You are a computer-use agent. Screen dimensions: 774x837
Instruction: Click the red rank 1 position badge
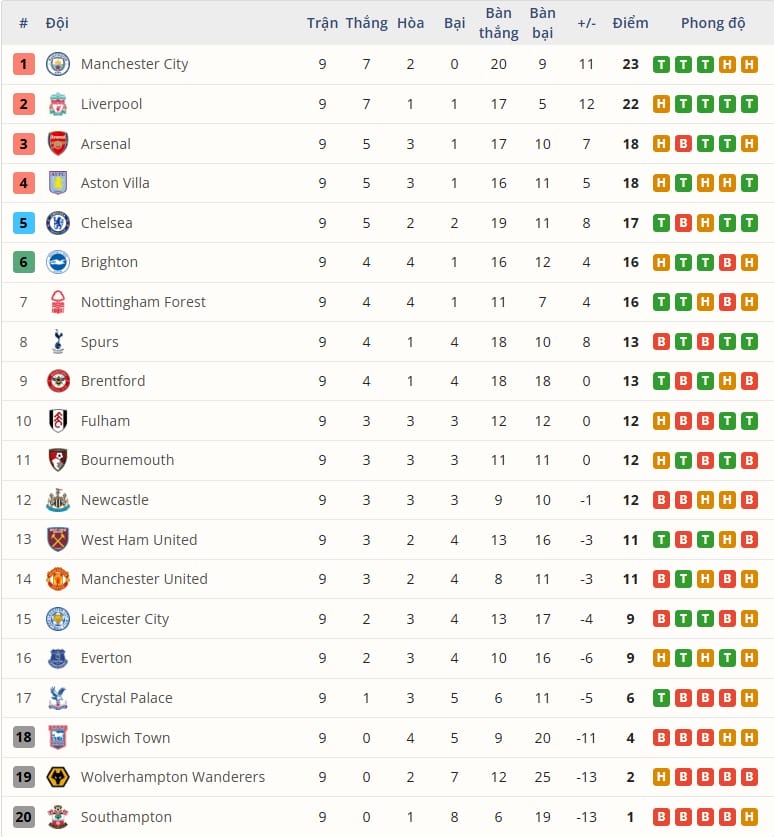click(x=24, y=64)
